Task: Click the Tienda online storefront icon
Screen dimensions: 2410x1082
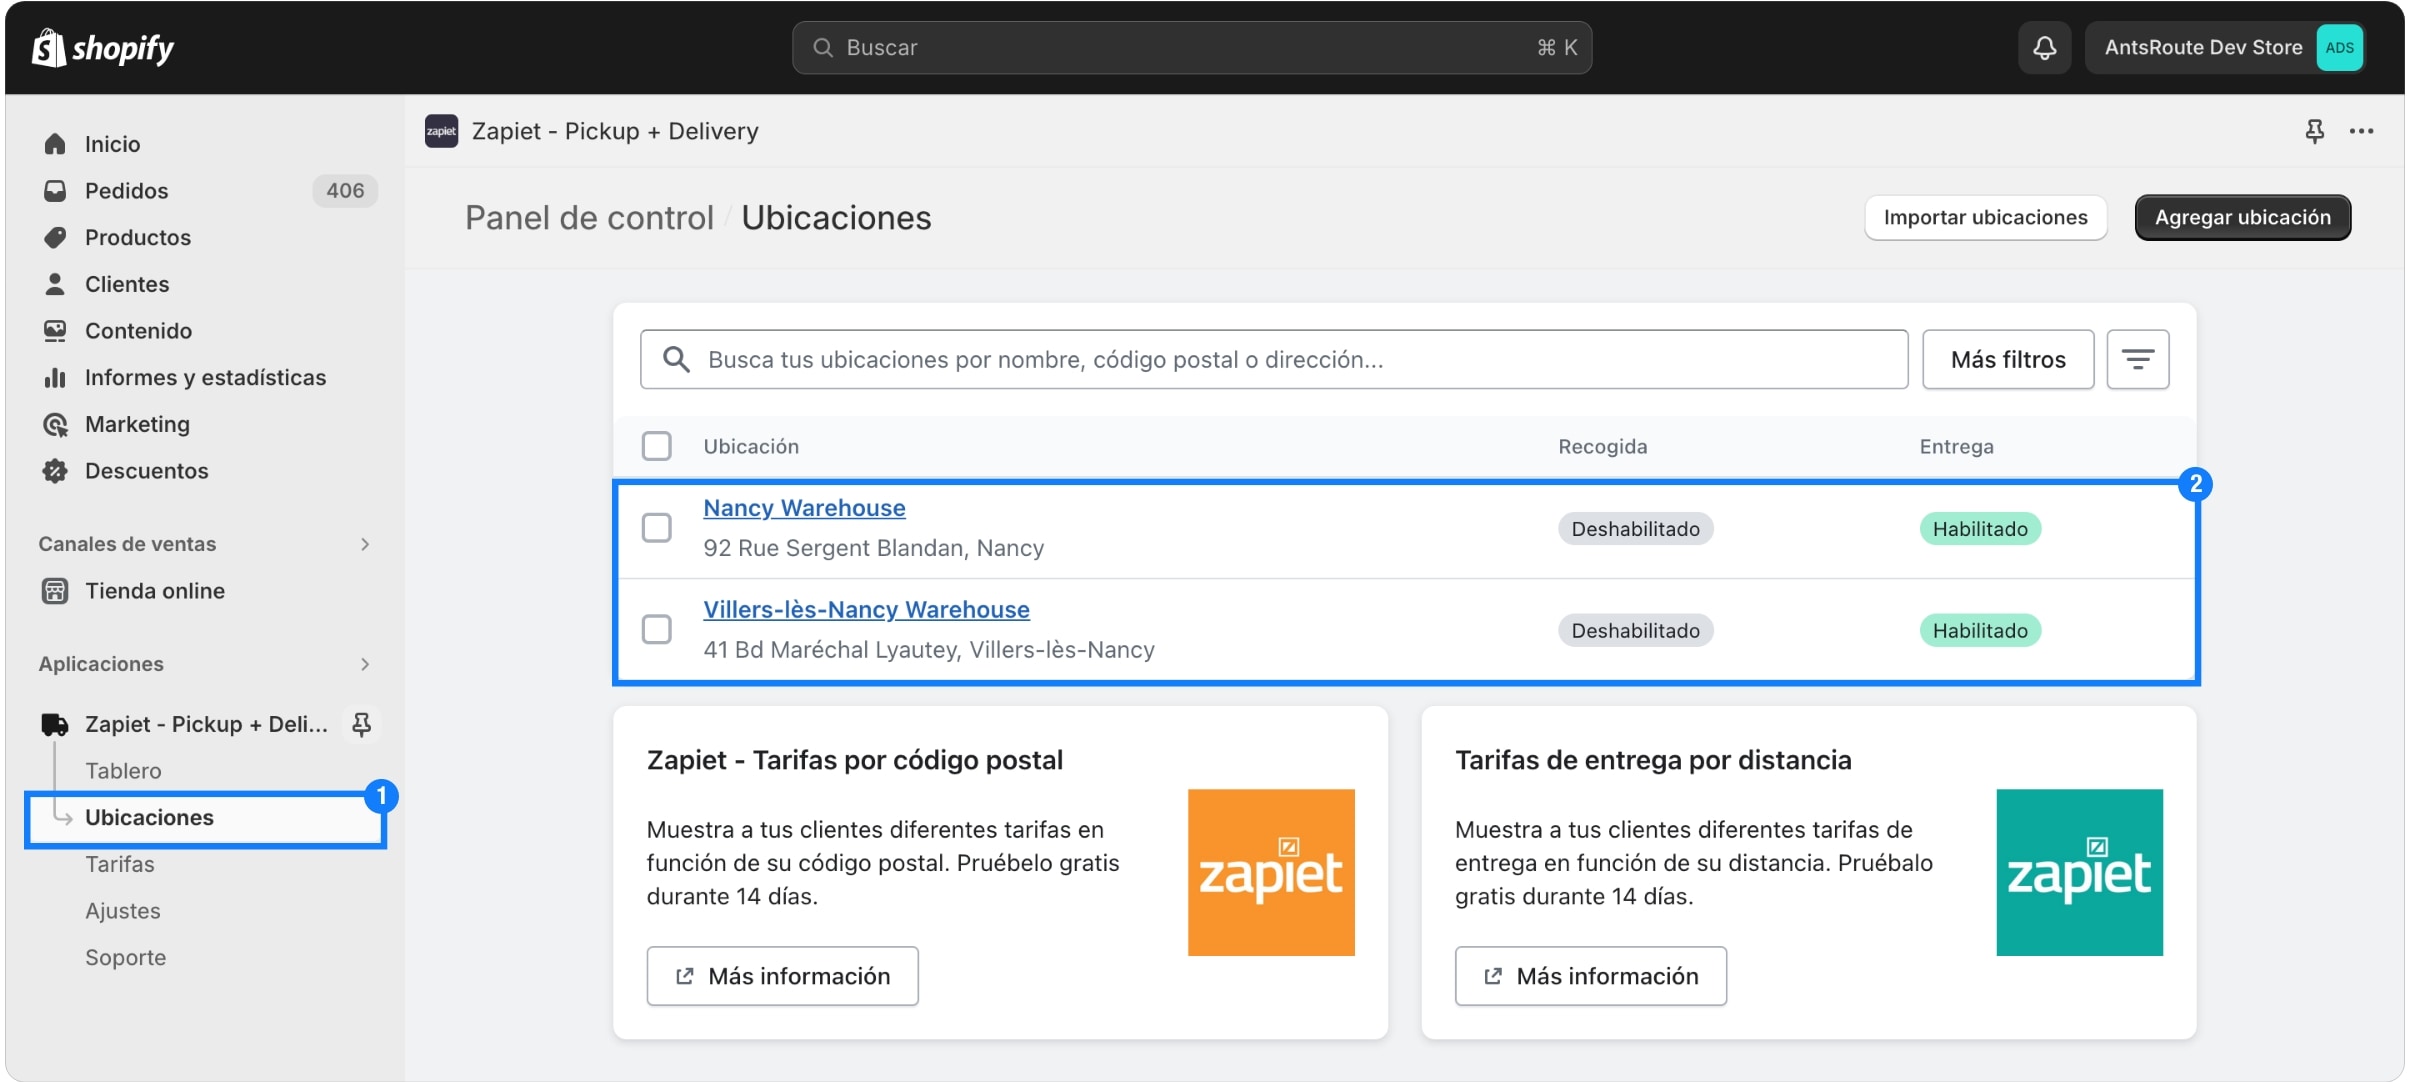Action: pyautogui.click(x=55, y=591)
